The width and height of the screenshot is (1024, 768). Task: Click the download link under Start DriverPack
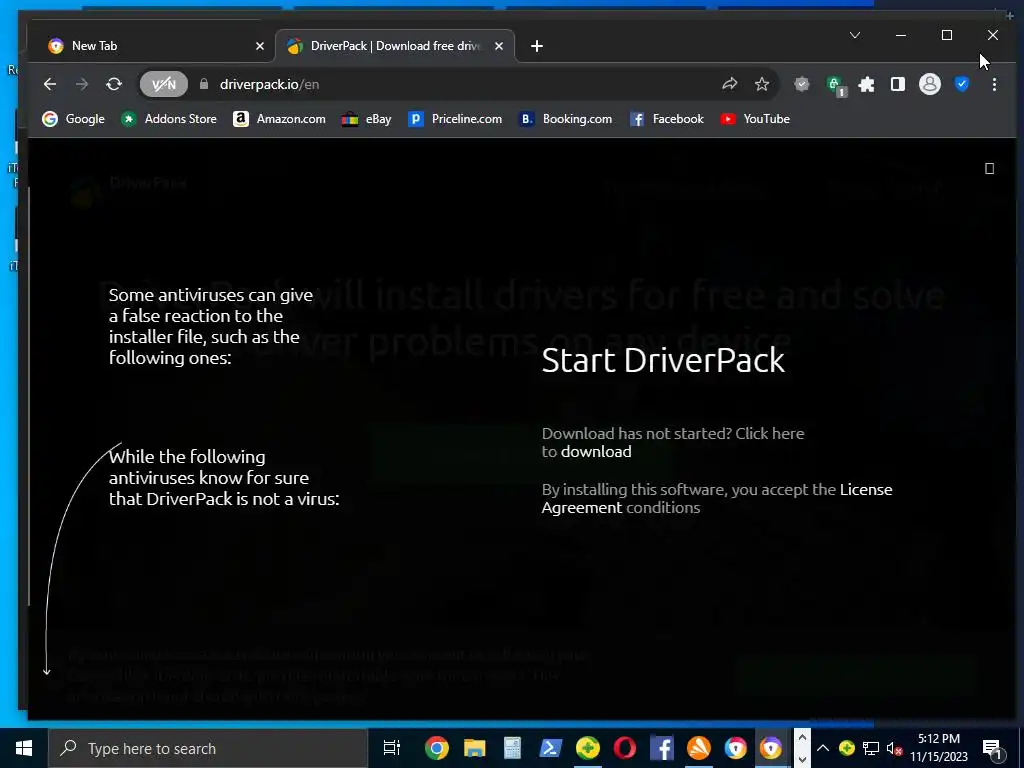[x=596, y=452]
